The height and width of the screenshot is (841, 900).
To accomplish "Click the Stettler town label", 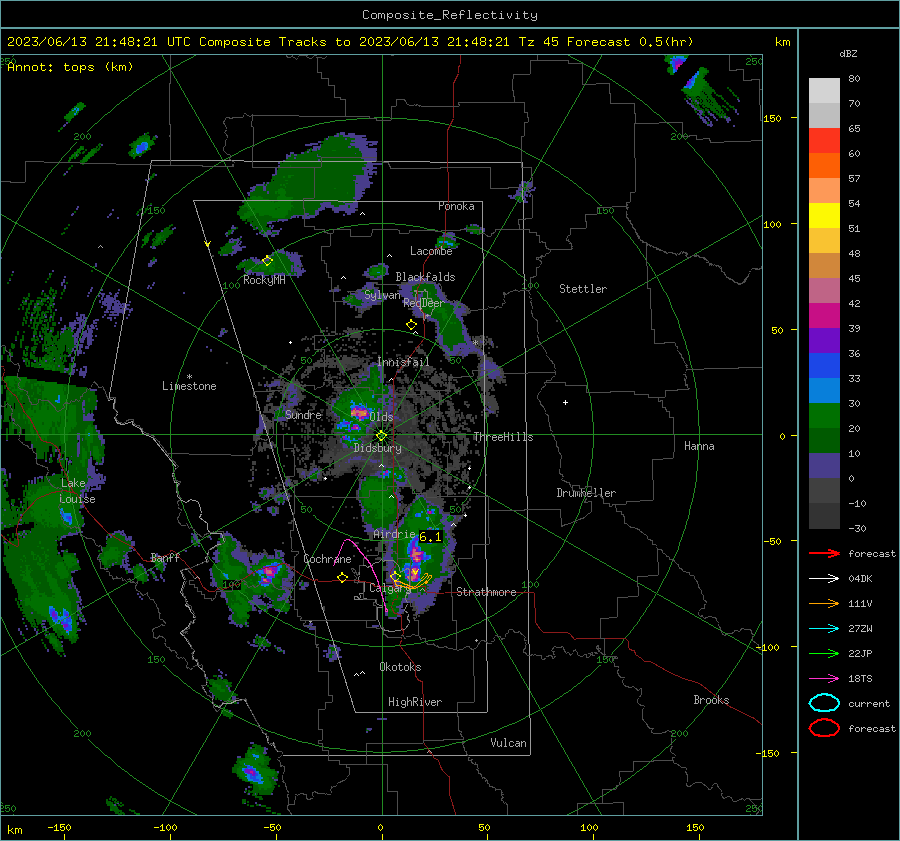I will click(583, 289).
